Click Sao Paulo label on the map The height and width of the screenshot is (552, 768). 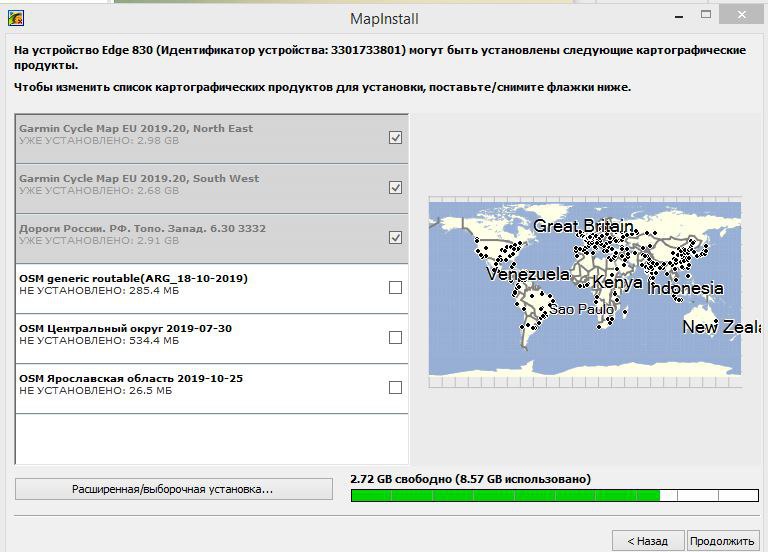581,309
